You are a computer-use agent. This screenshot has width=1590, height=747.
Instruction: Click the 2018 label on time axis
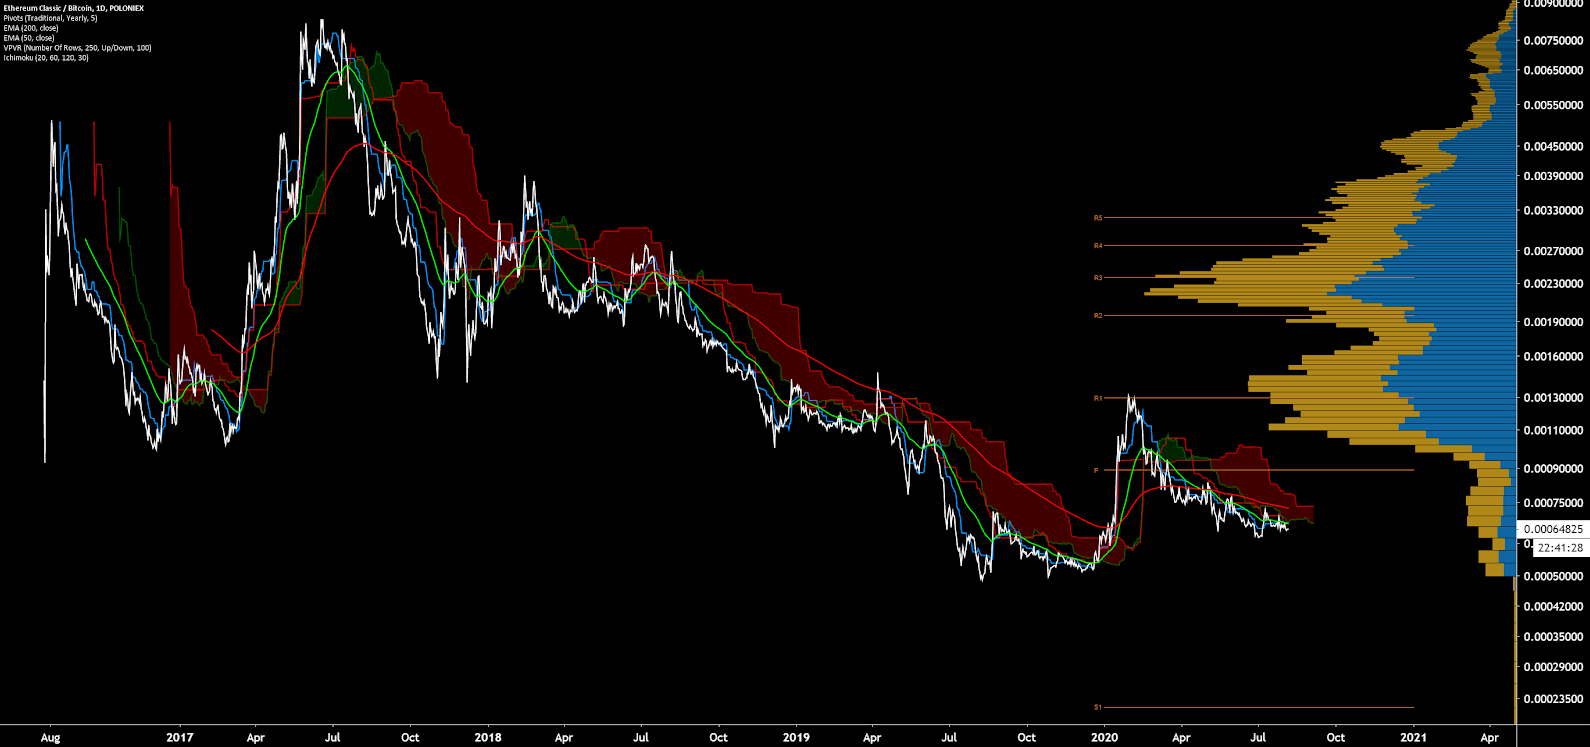pyautogui.click(x=488, y=738)
